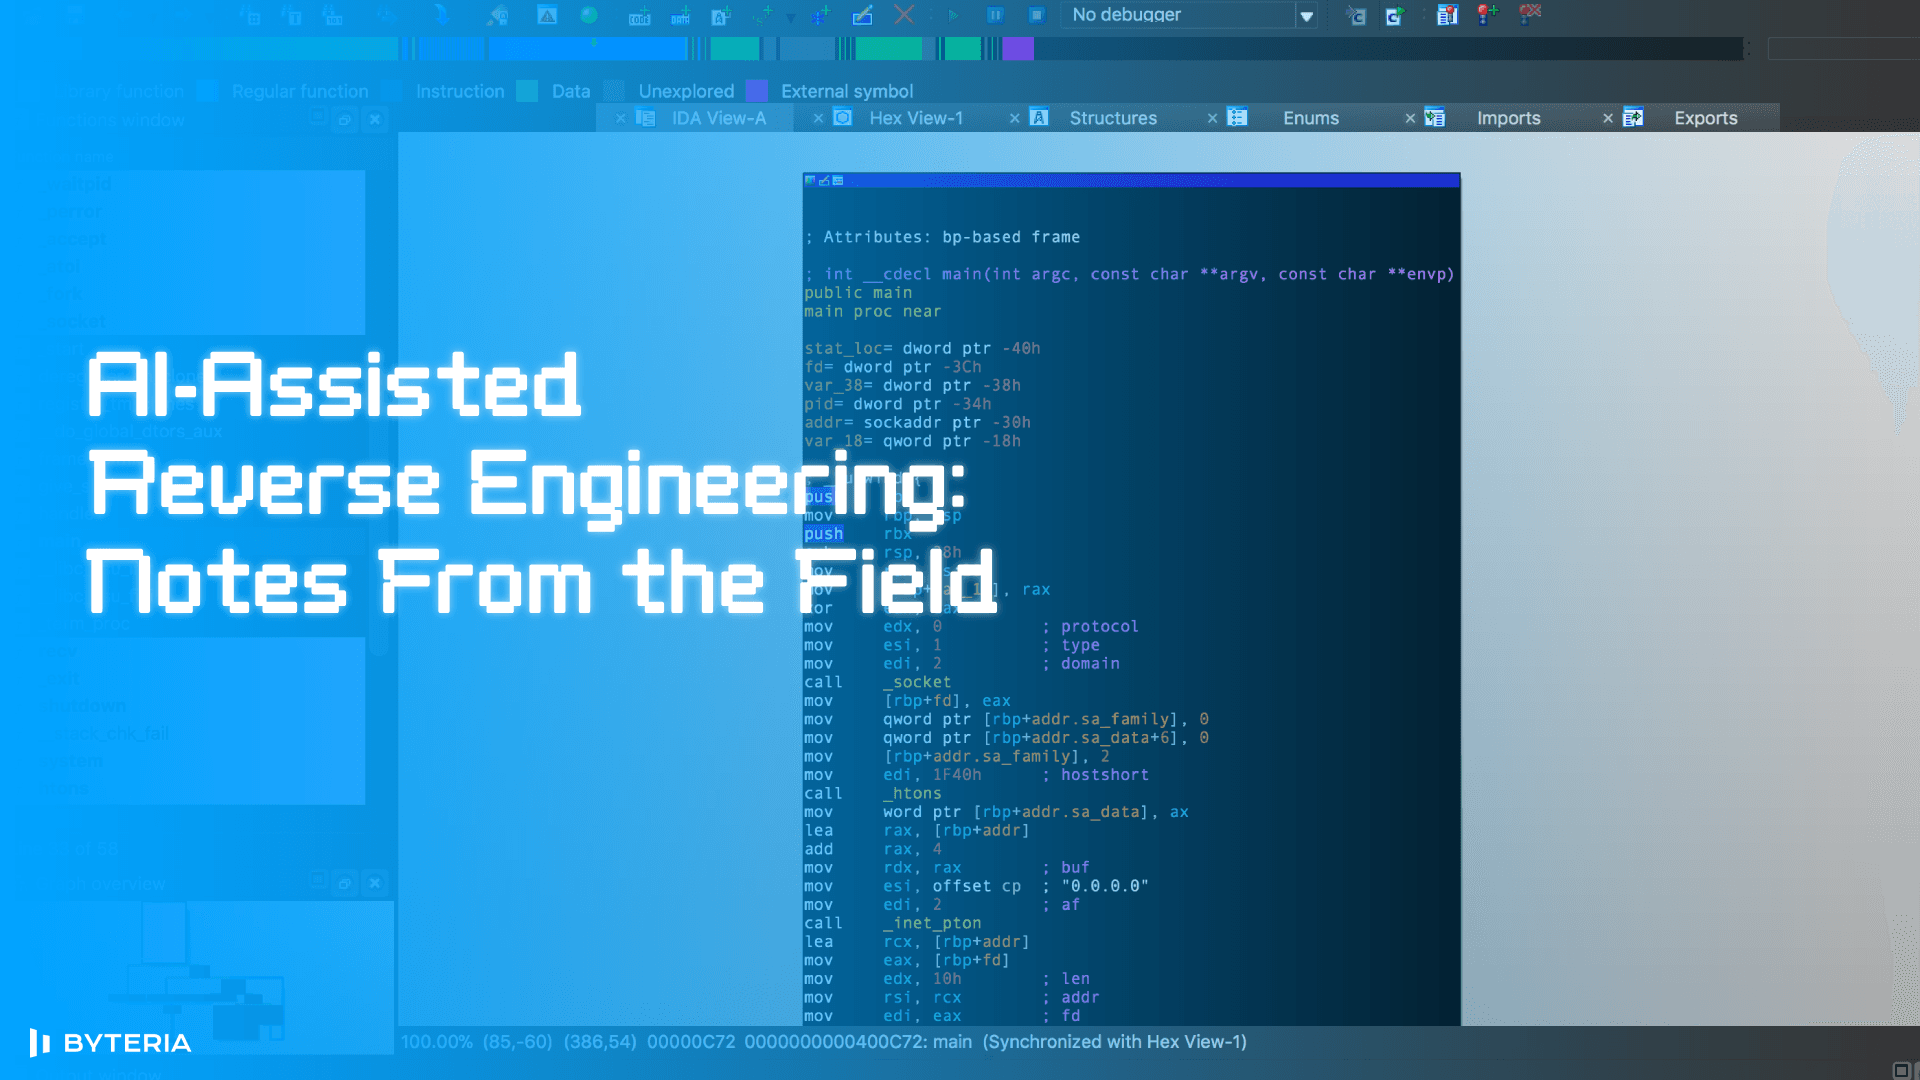Close the Exports tab
This screenshot has width=1920, height=1080.
[1608, 118]
